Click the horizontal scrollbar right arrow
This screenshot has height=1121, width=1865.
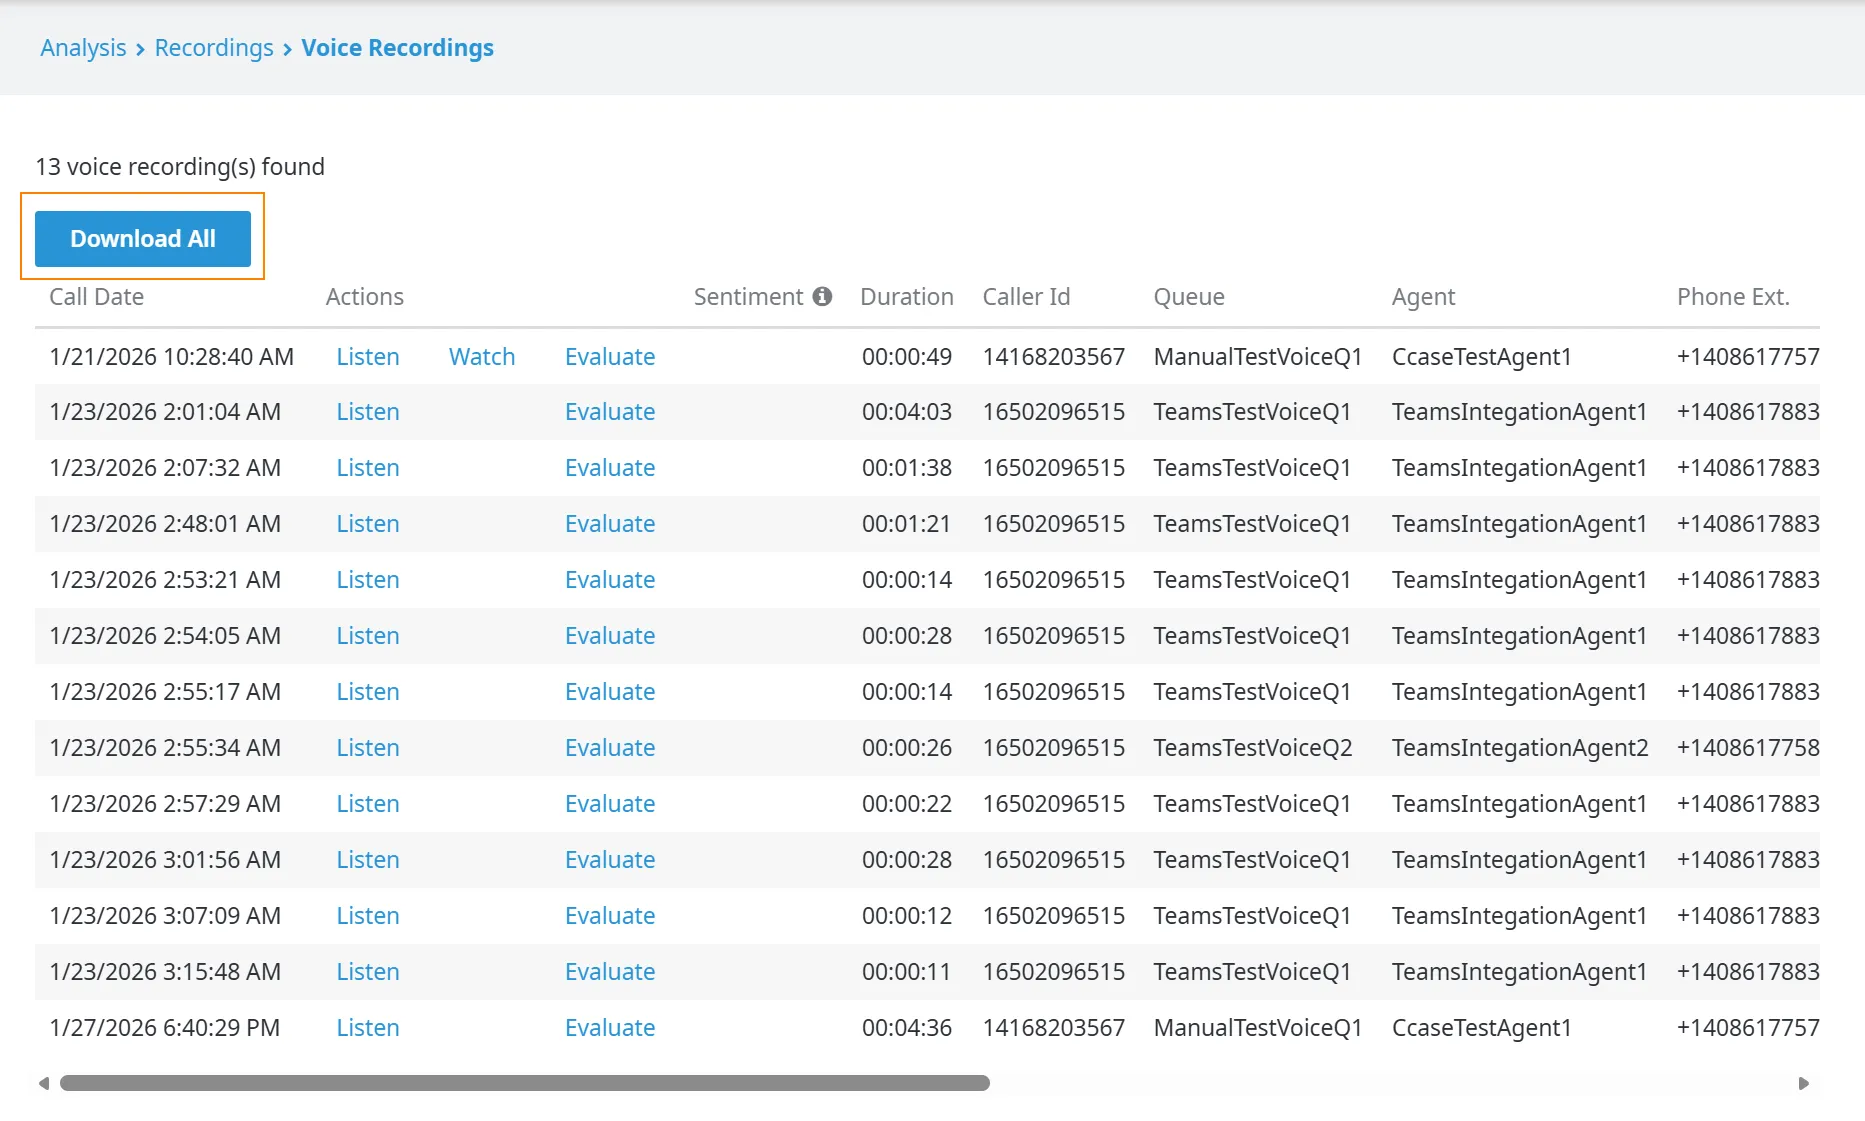pos(1804,1083)
